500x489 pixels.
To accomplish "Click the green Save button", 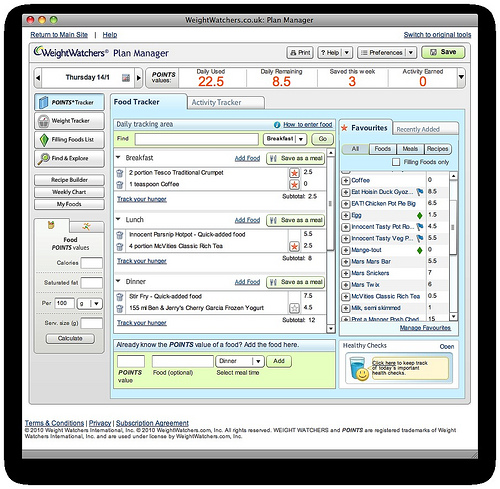I will (443, 52).
